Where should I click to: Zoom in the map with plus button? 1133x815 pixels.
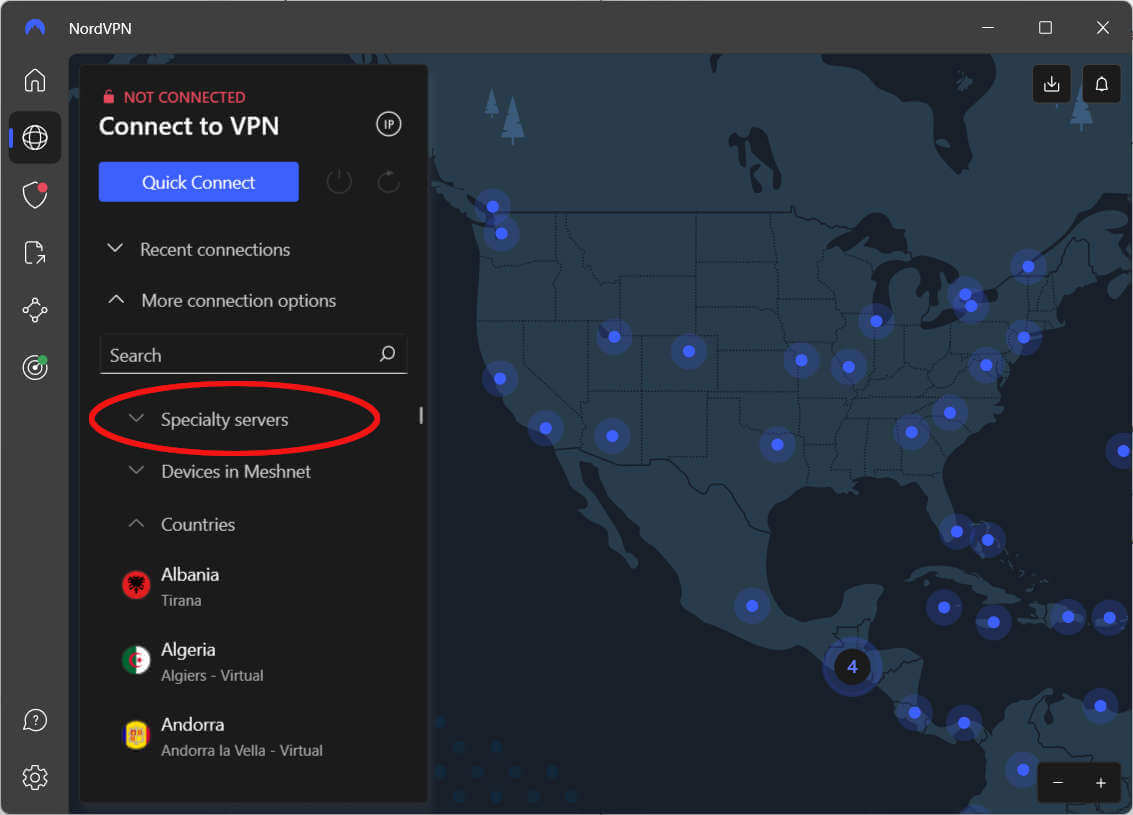1100,782
